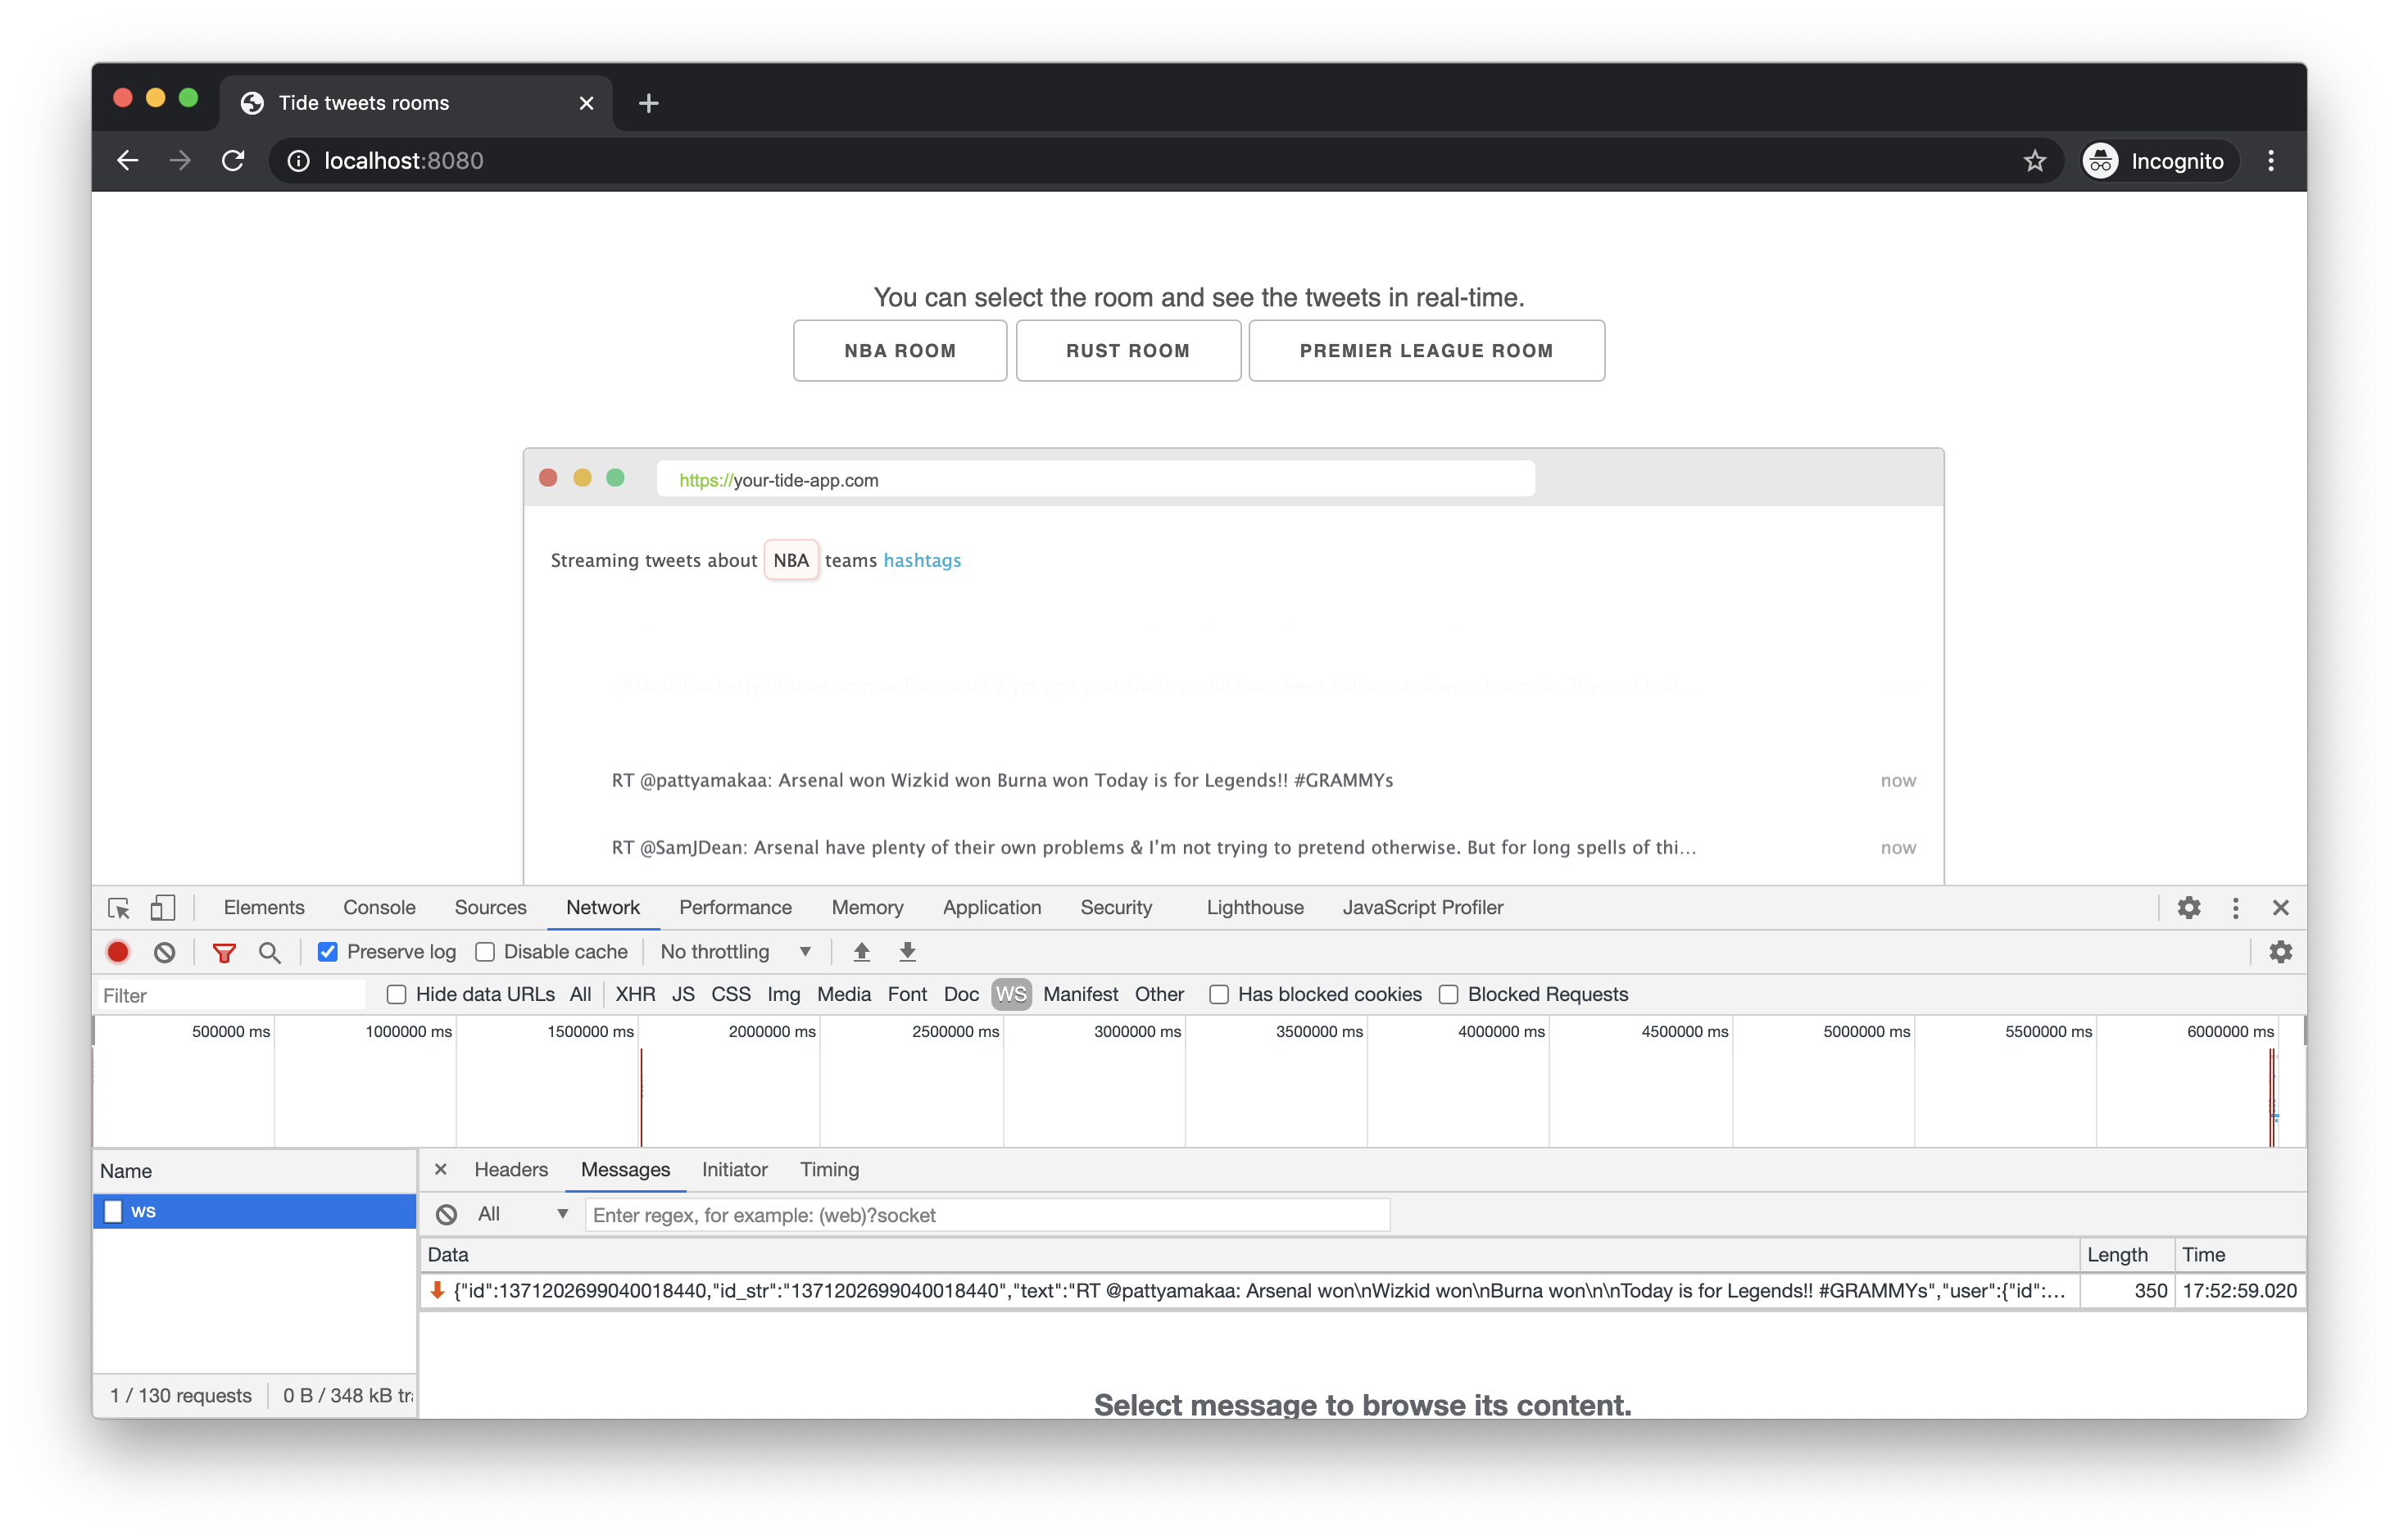Follow the hashtags link
Viewport: 2399px width, 1540px height.
click(x=921, y=560)
